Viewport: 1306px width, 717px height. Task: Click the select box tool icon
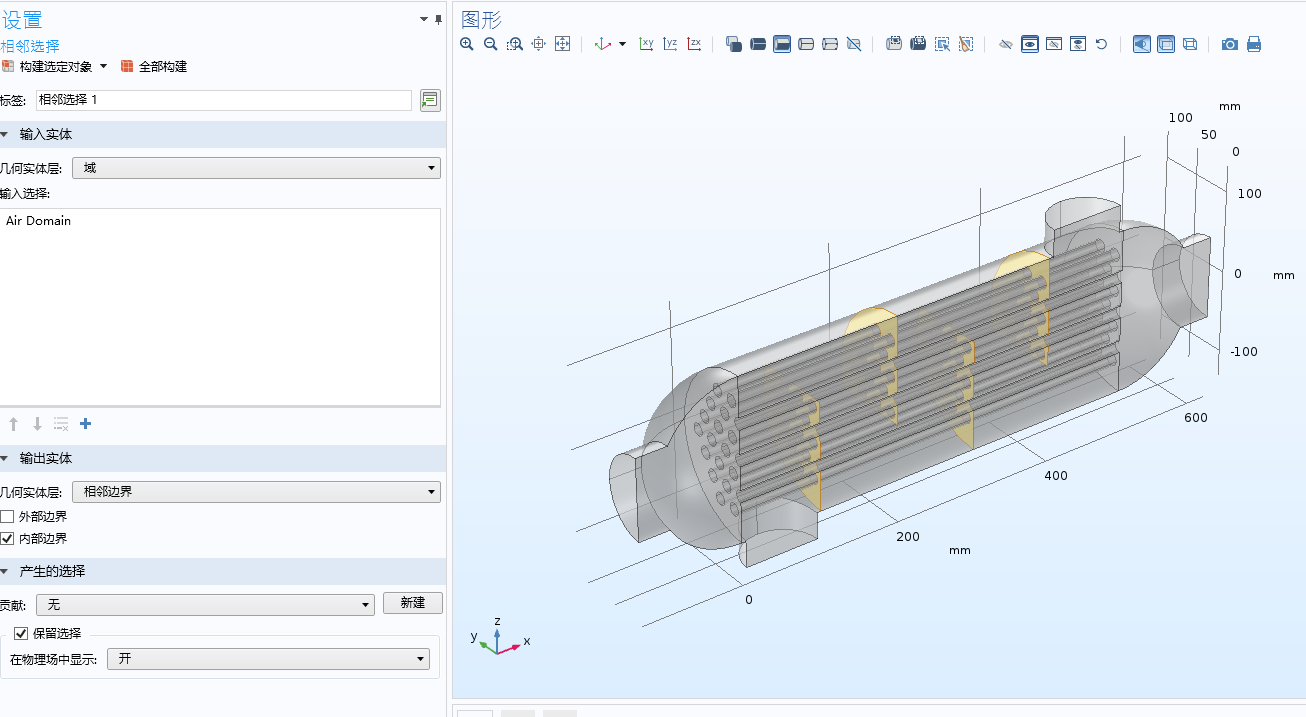(894, 44)
